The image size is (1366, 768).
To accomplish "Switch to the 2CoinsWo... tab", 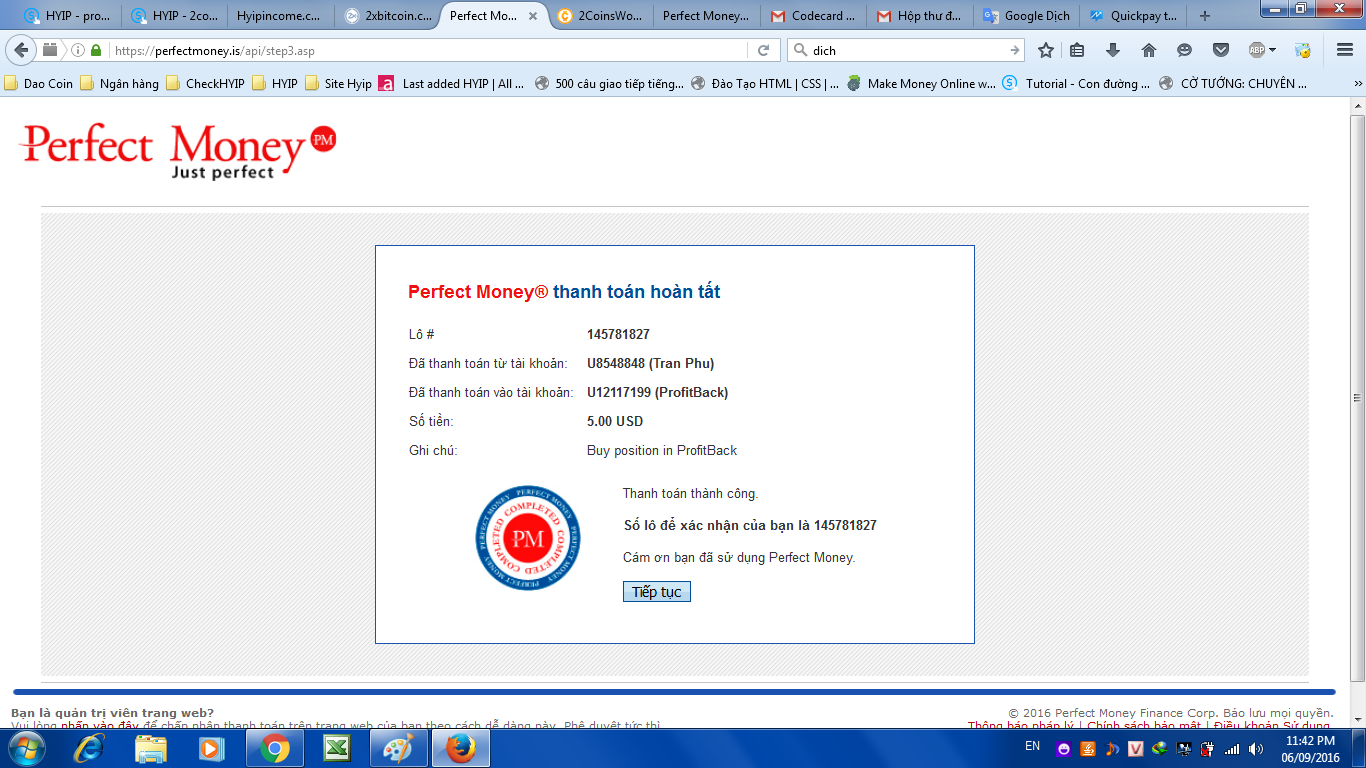I will (600, 16).
